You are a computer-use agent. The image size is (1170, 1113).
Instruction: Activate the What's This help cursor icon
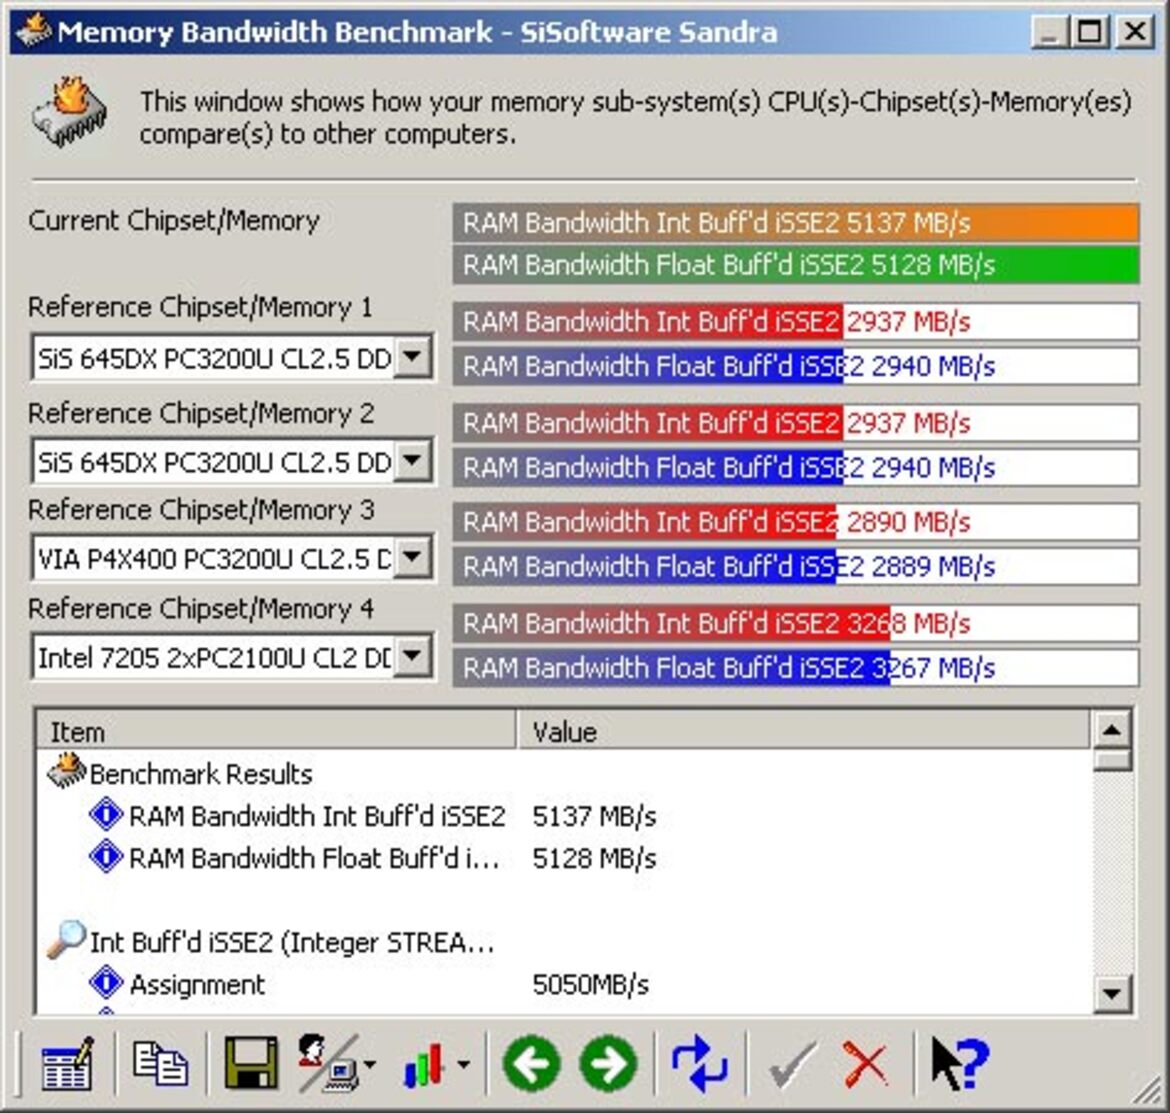(960, 1063)
